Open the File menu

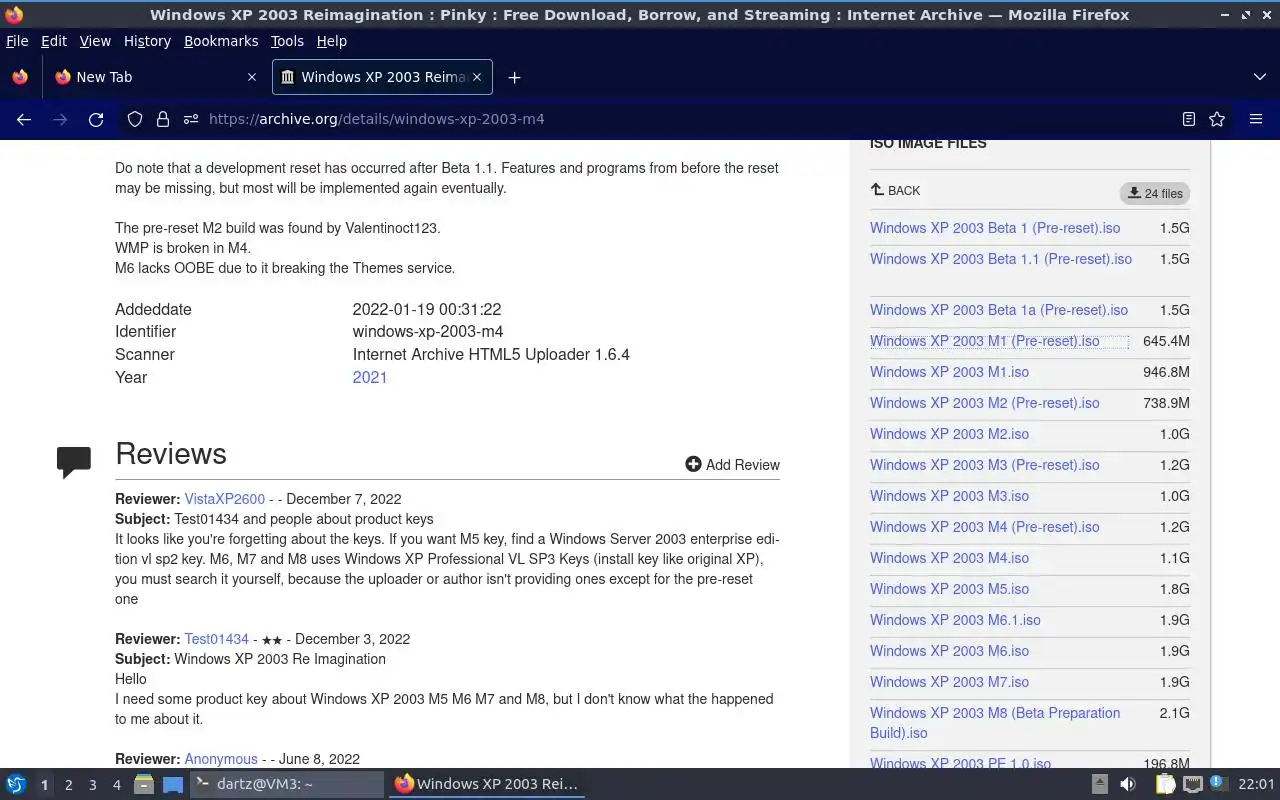pyautogui.click(x=17, y=41)
